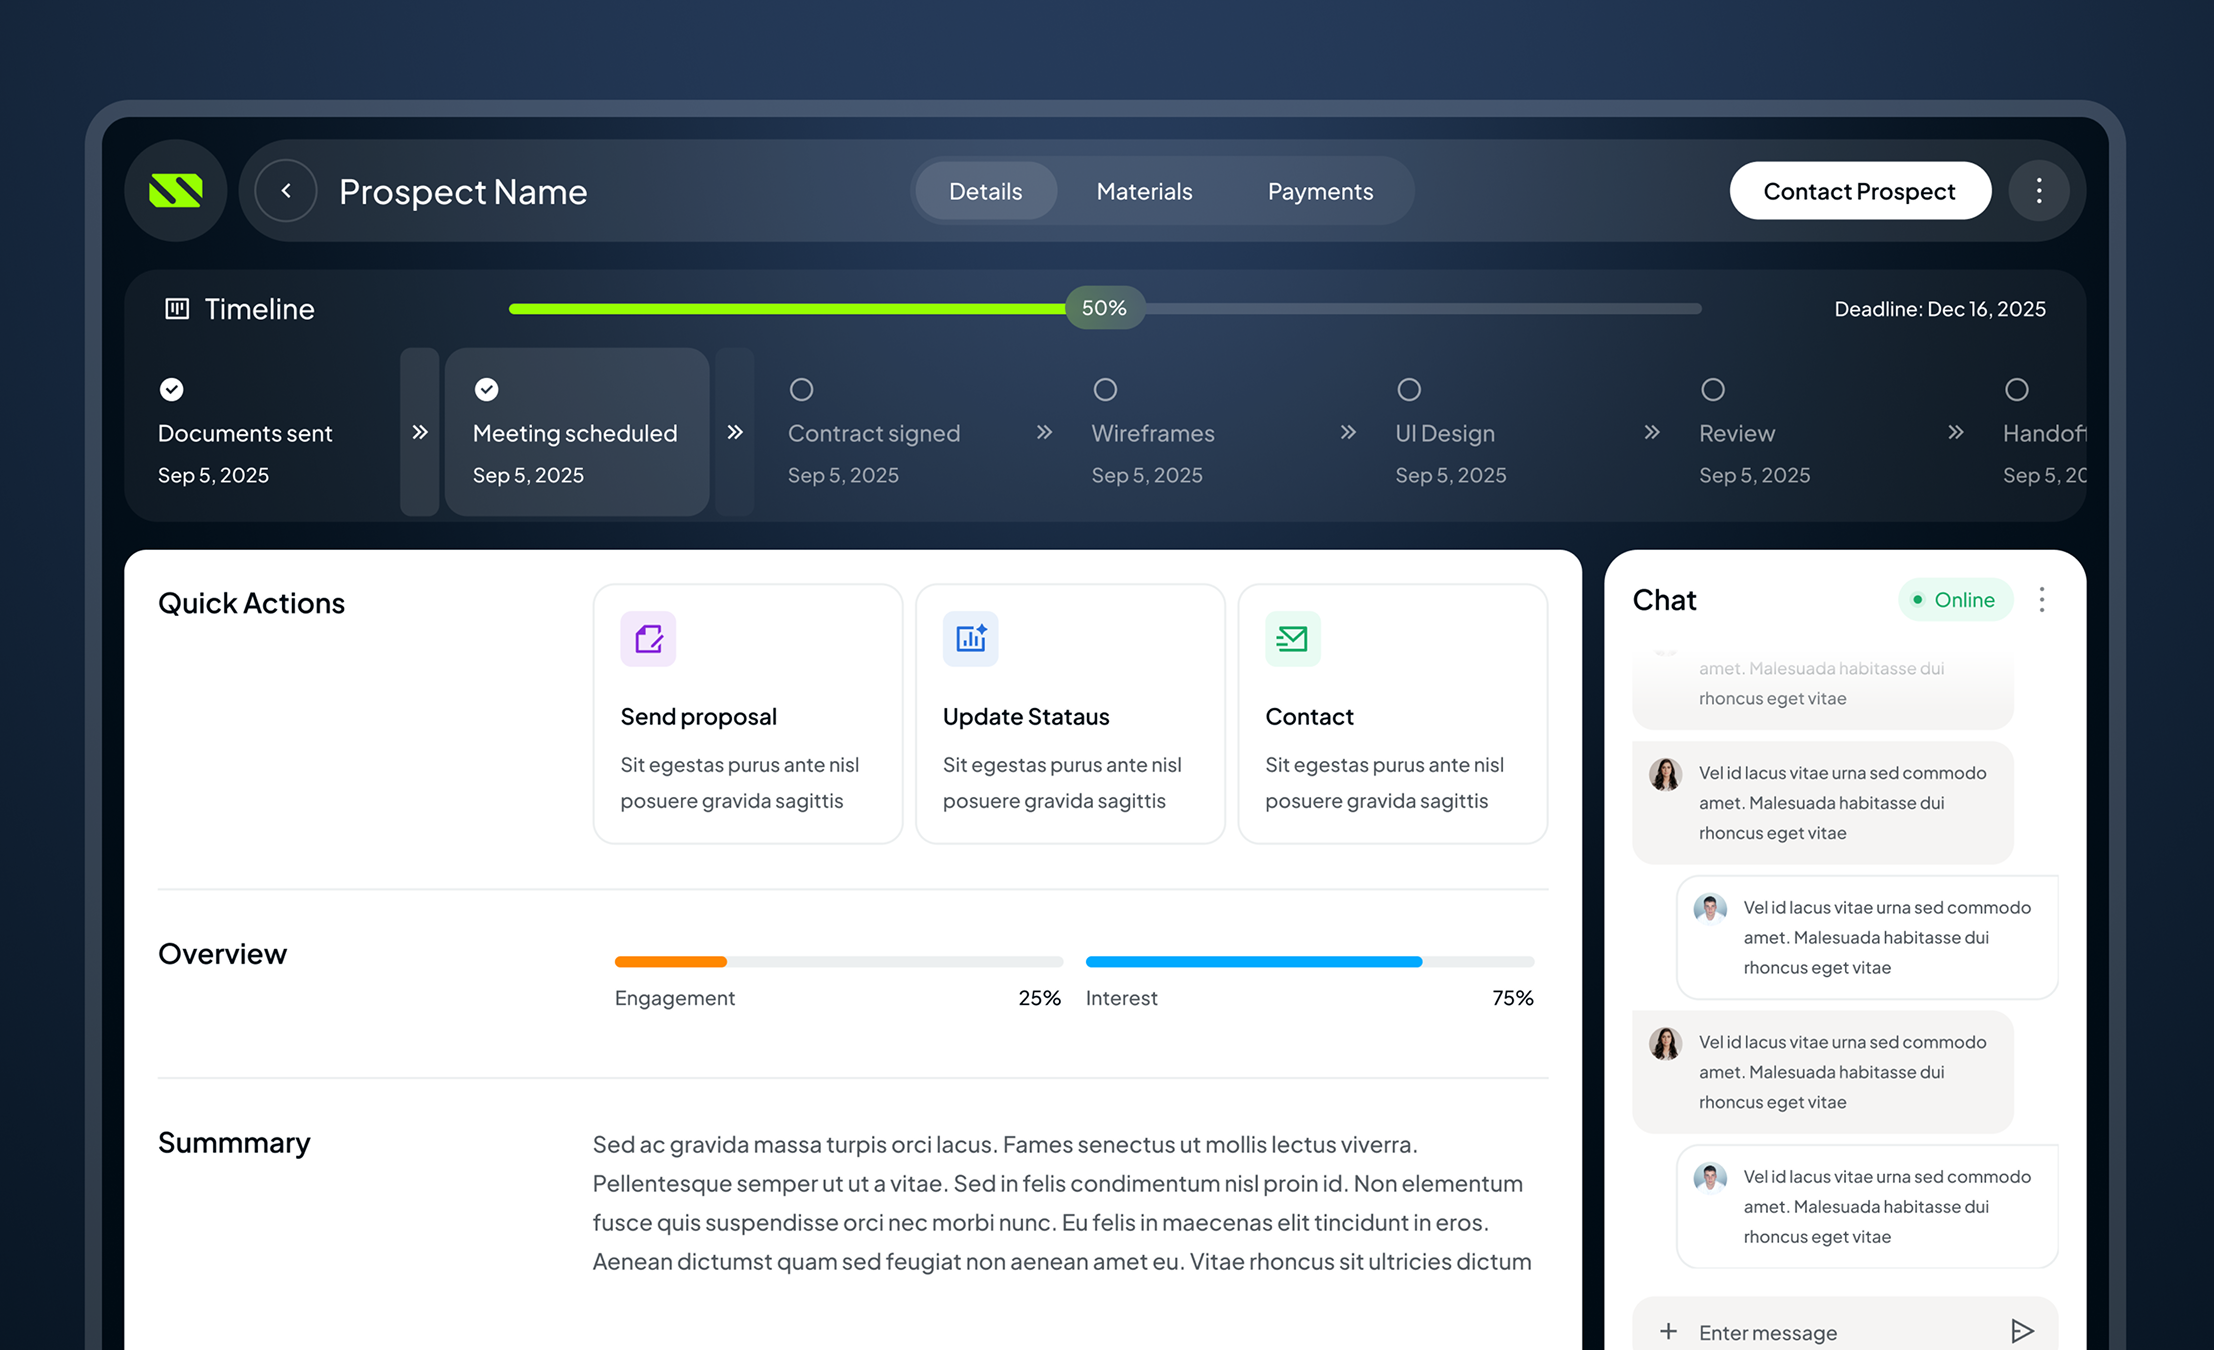
Task: Open the chat panel three-dot menu
Action: (x=2042, y=599)
